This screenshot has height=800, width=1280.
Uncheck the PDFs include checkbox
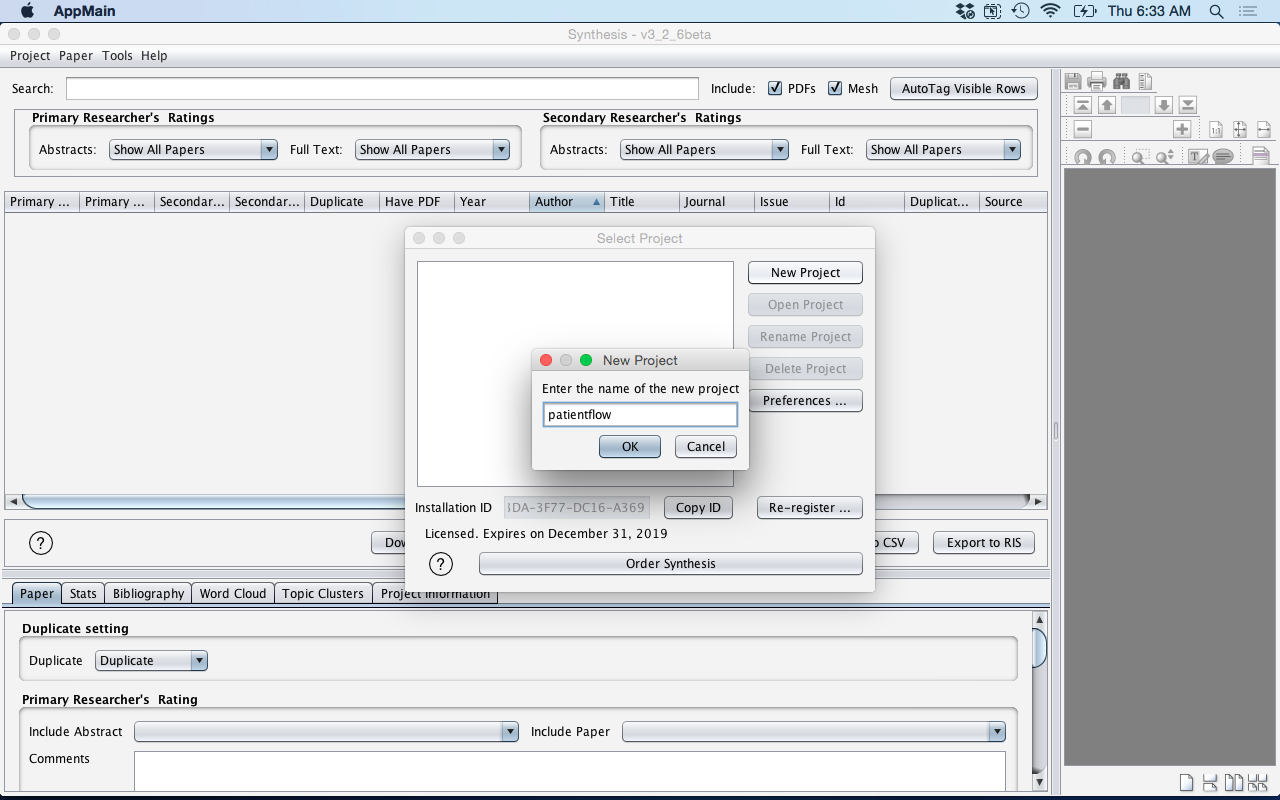(775, 88)
